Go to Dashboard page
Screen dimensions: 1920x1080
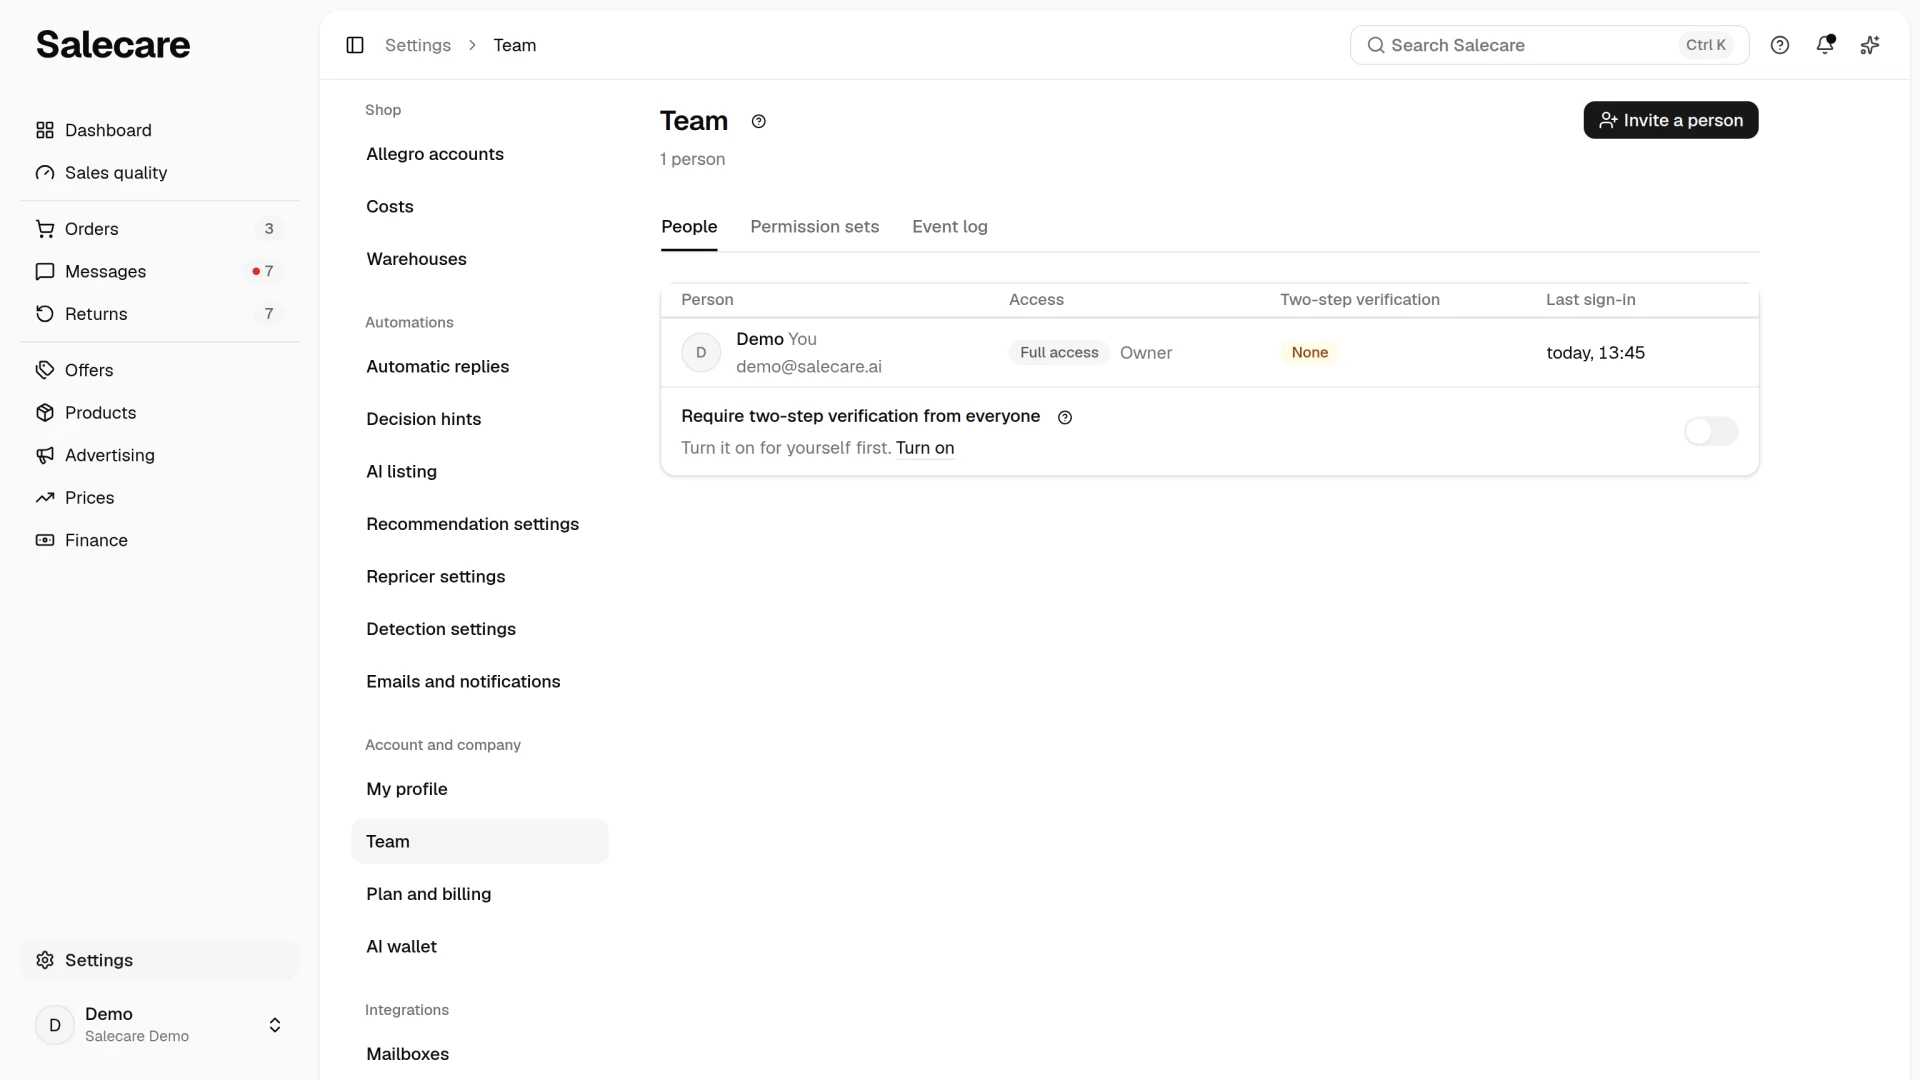160,130
